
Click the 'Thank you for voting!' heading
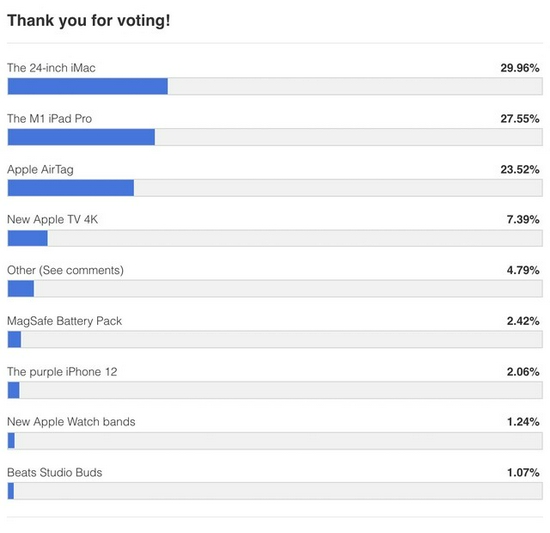(x=89, y=20)
